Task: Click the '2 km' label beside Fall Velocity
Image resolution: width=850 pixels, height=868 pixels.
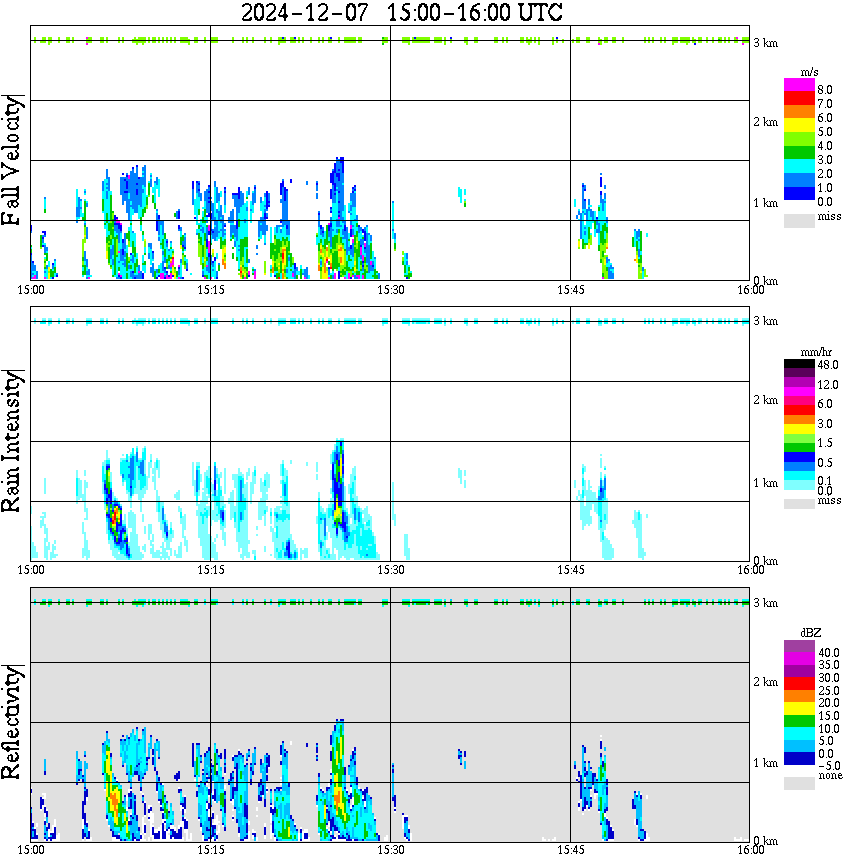Action: pyautogui.click(x=765, y=122)
